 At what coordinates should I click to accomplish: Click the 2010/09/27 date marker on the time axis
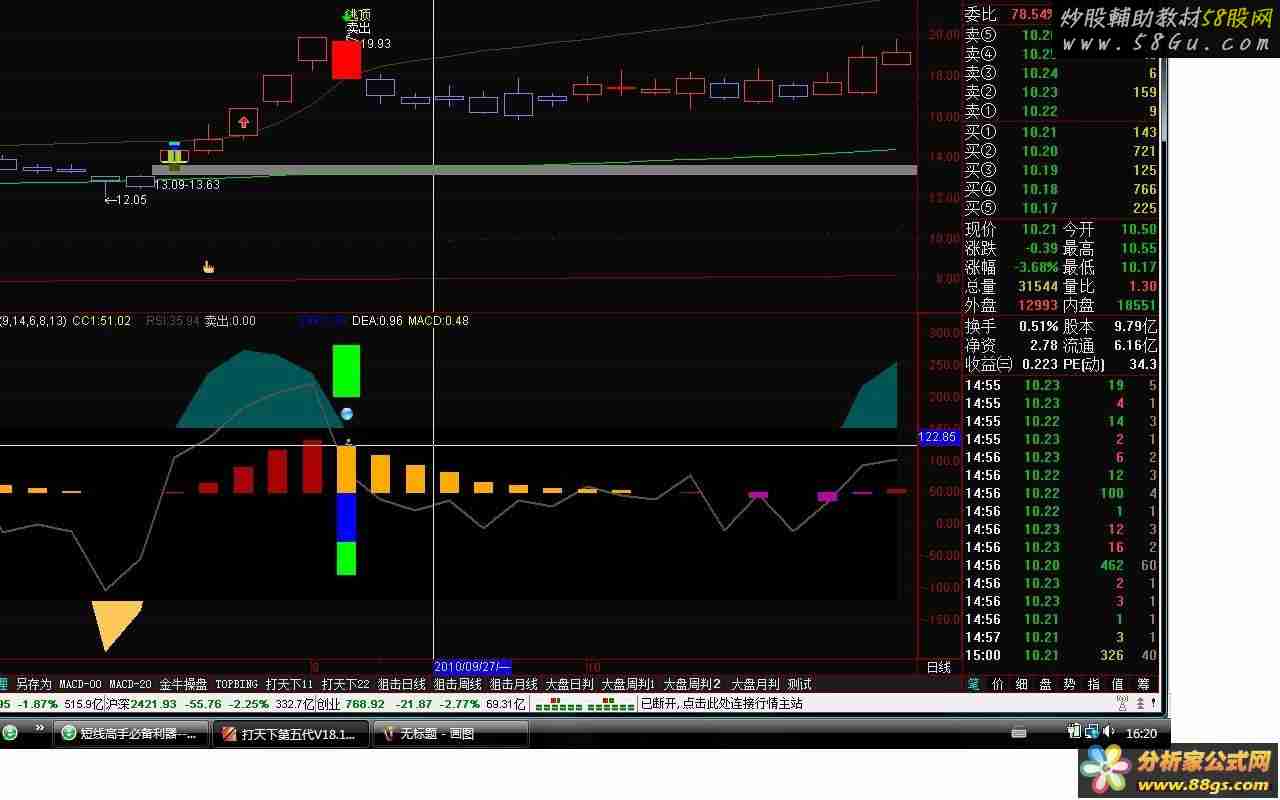[x=472, y=666]
